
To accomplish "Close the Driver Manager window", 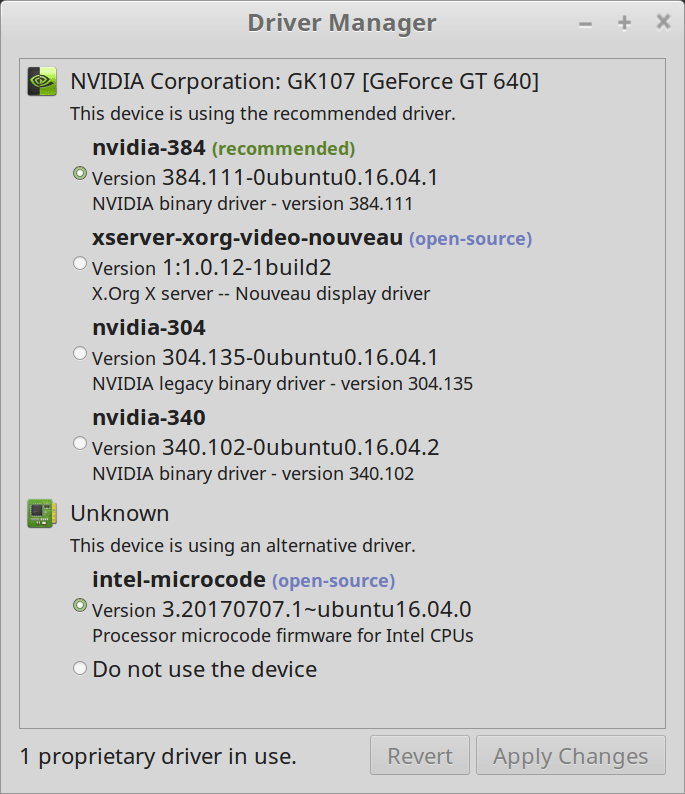I will pyautogui.click(x=662, y=22).
